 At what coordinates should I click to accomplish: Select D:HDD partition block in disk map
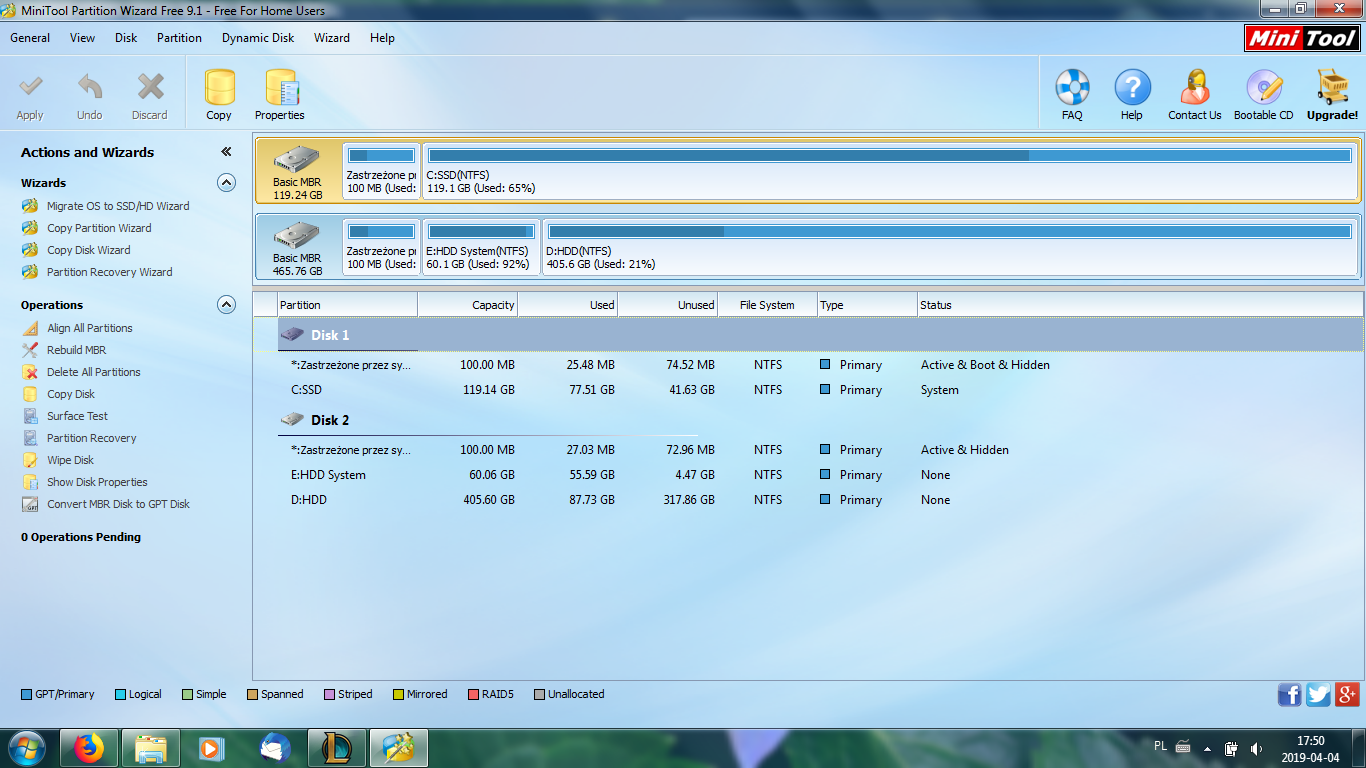(950, 246)
